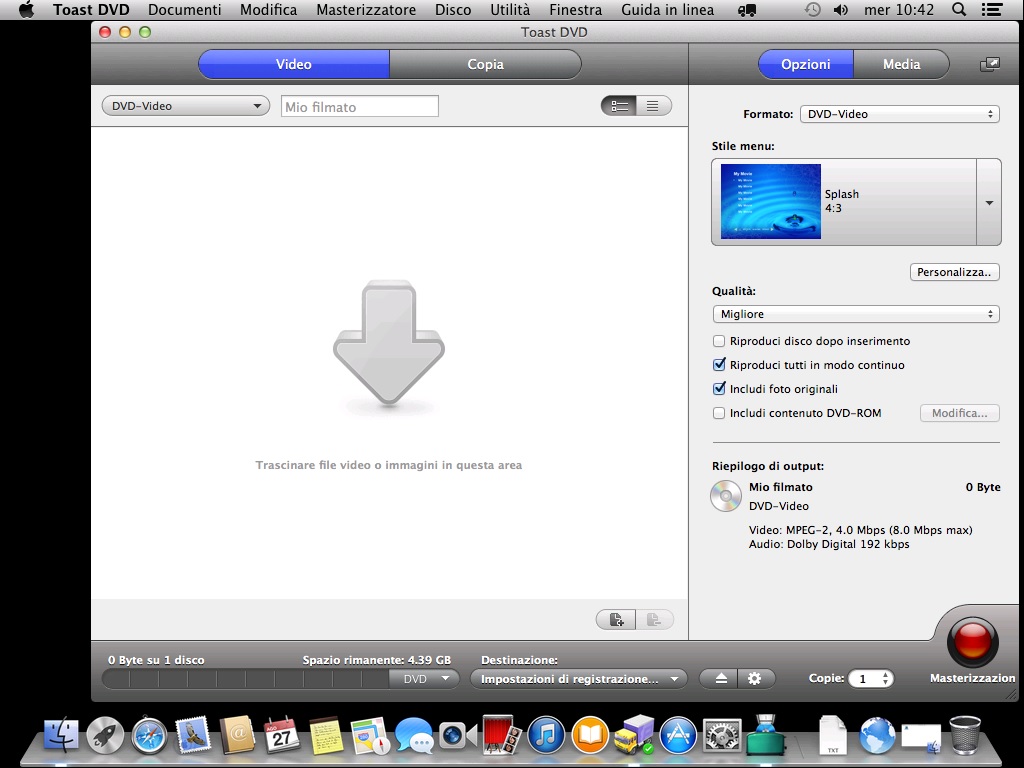Viewport: 1024px width, 768px height.
Task: Open the Finestra menu
Action: click(575, 10)
